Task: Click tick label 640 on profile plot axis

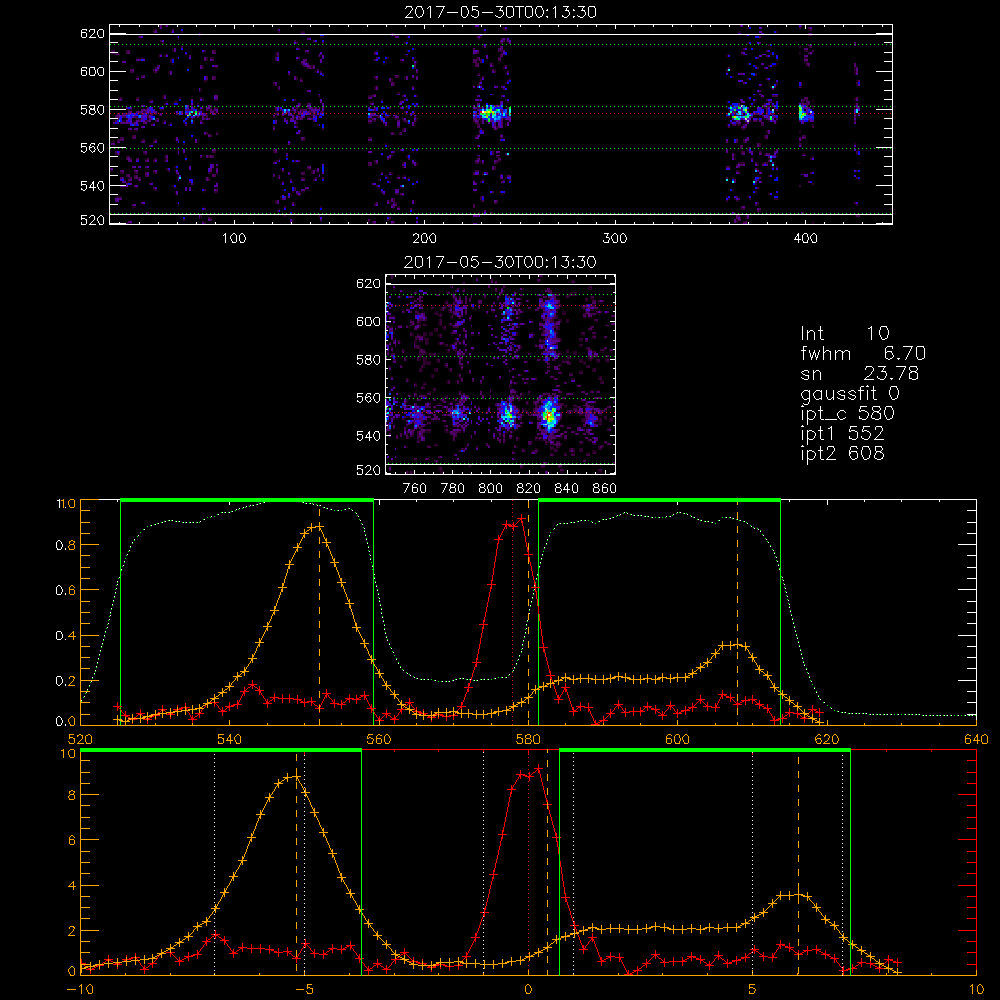Action: tap(976, 739)
